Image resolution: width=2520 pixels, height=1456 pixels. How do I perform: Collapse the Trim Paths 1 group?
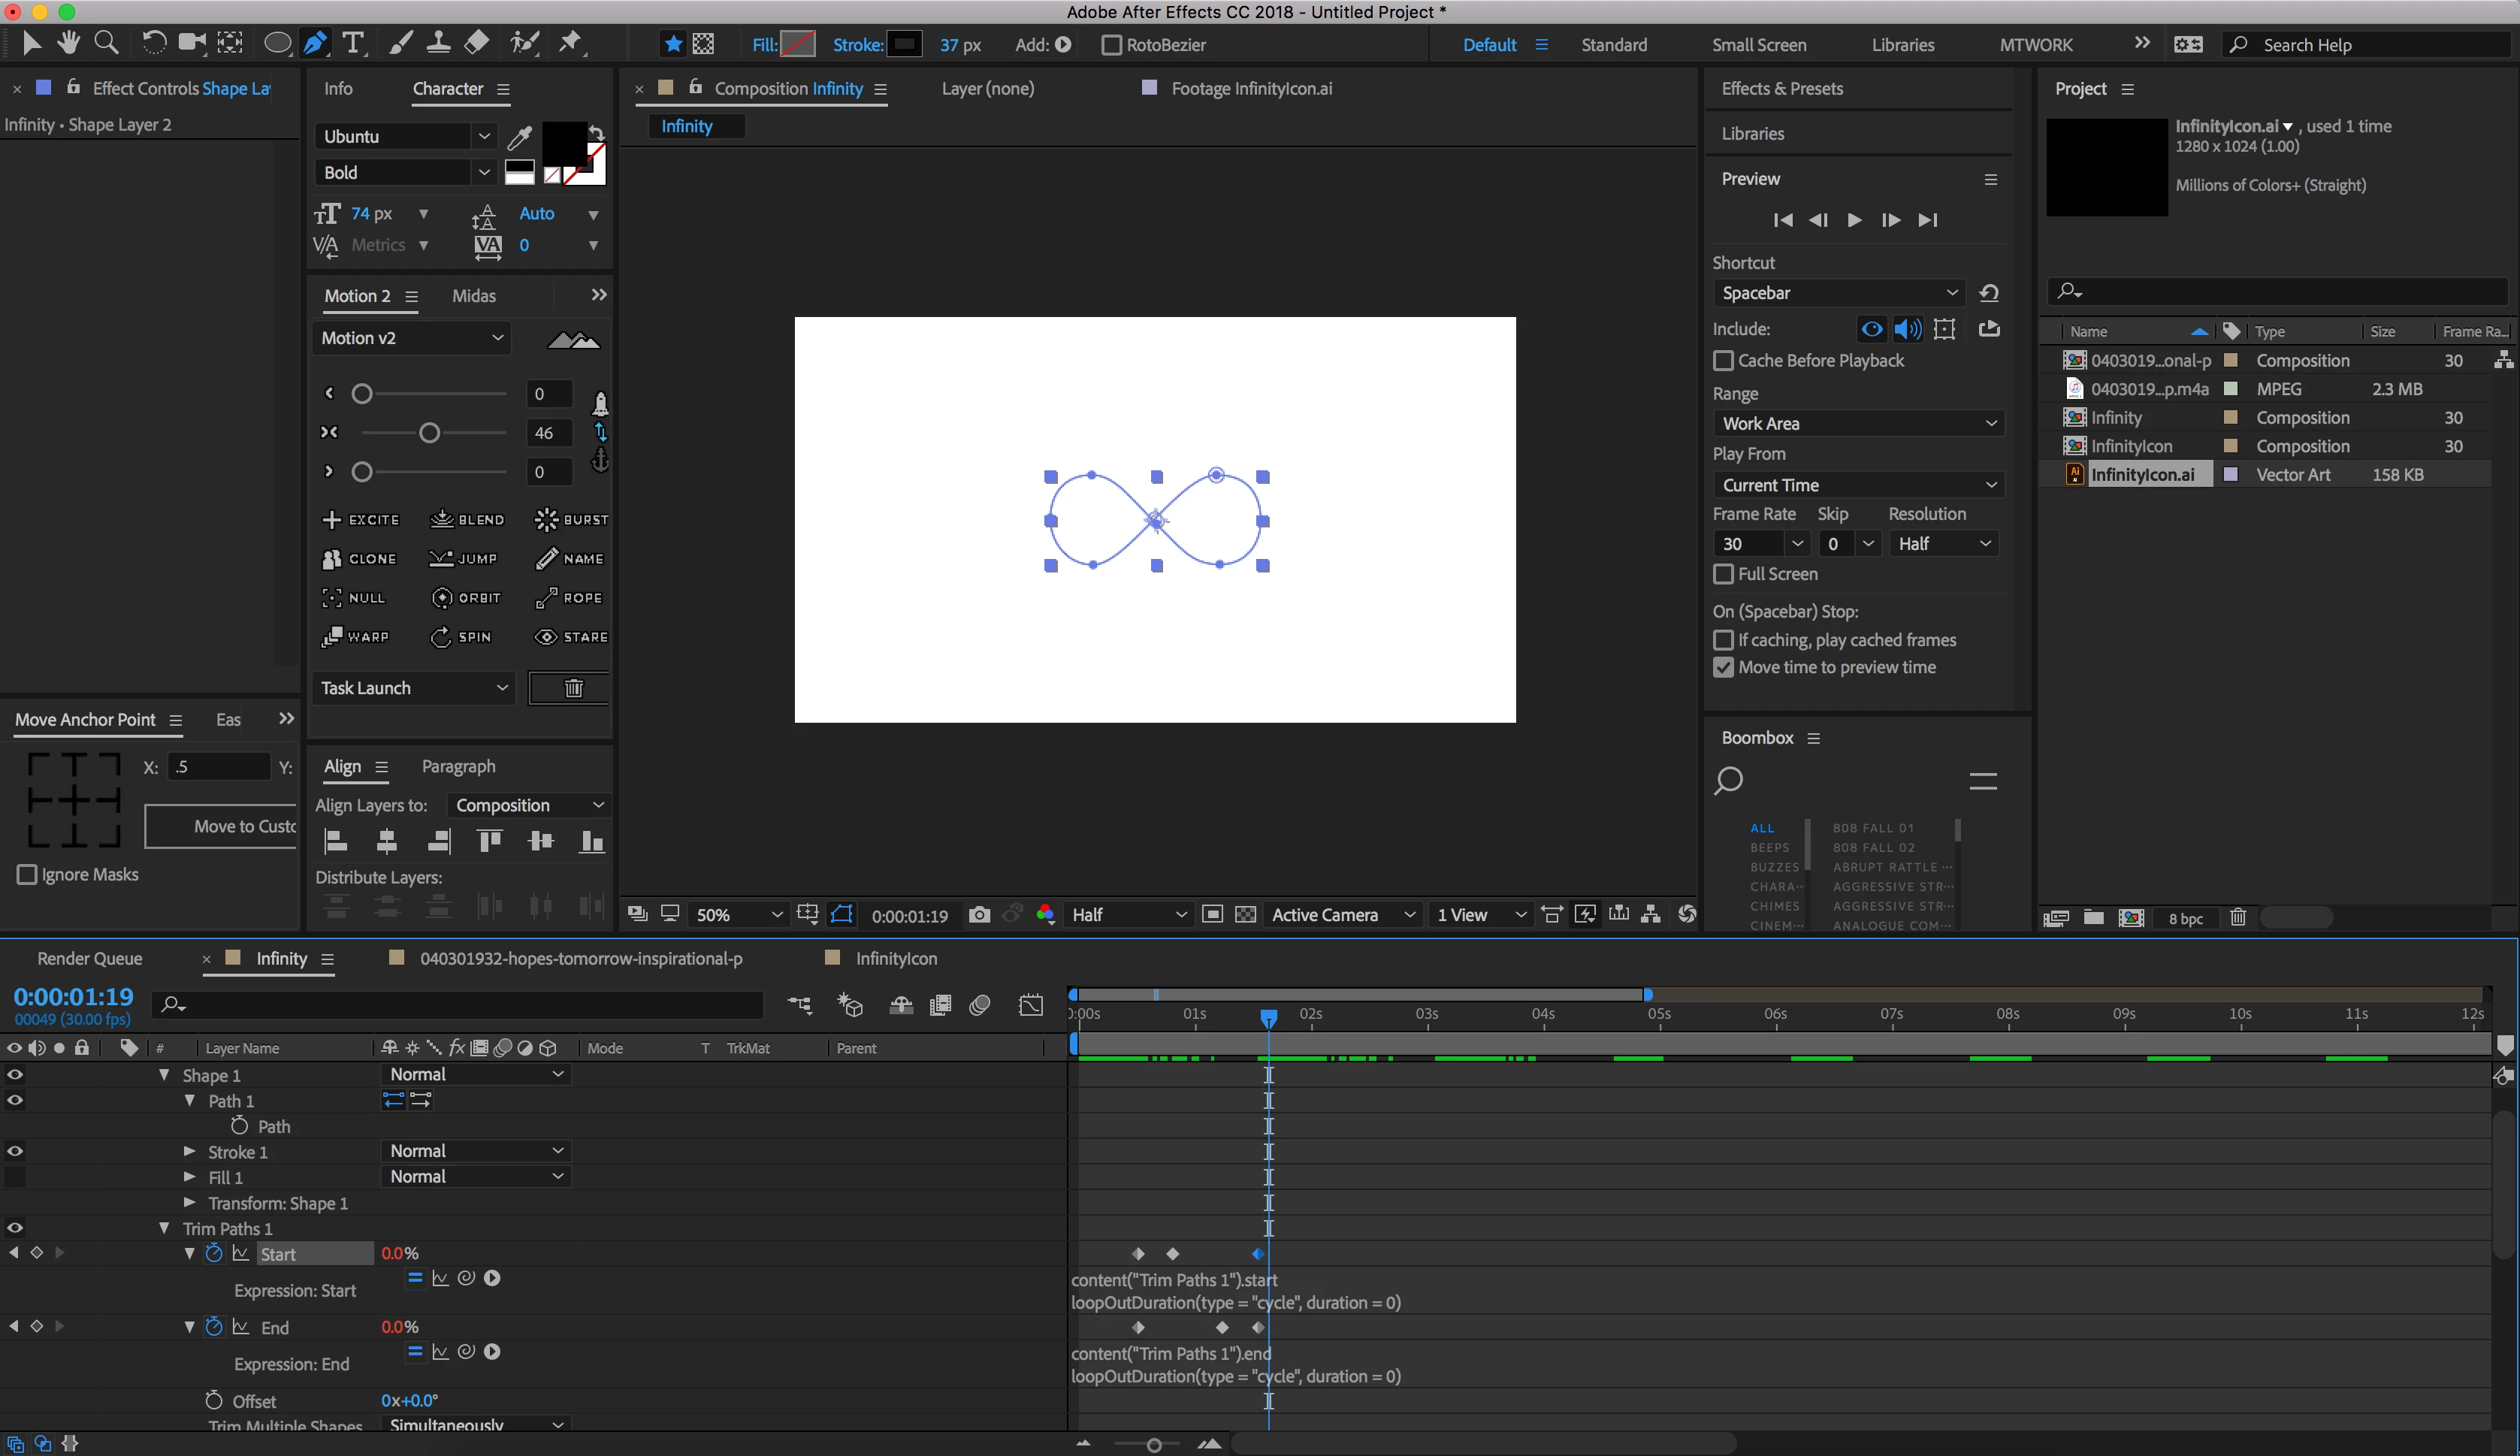click(164, 1228)
